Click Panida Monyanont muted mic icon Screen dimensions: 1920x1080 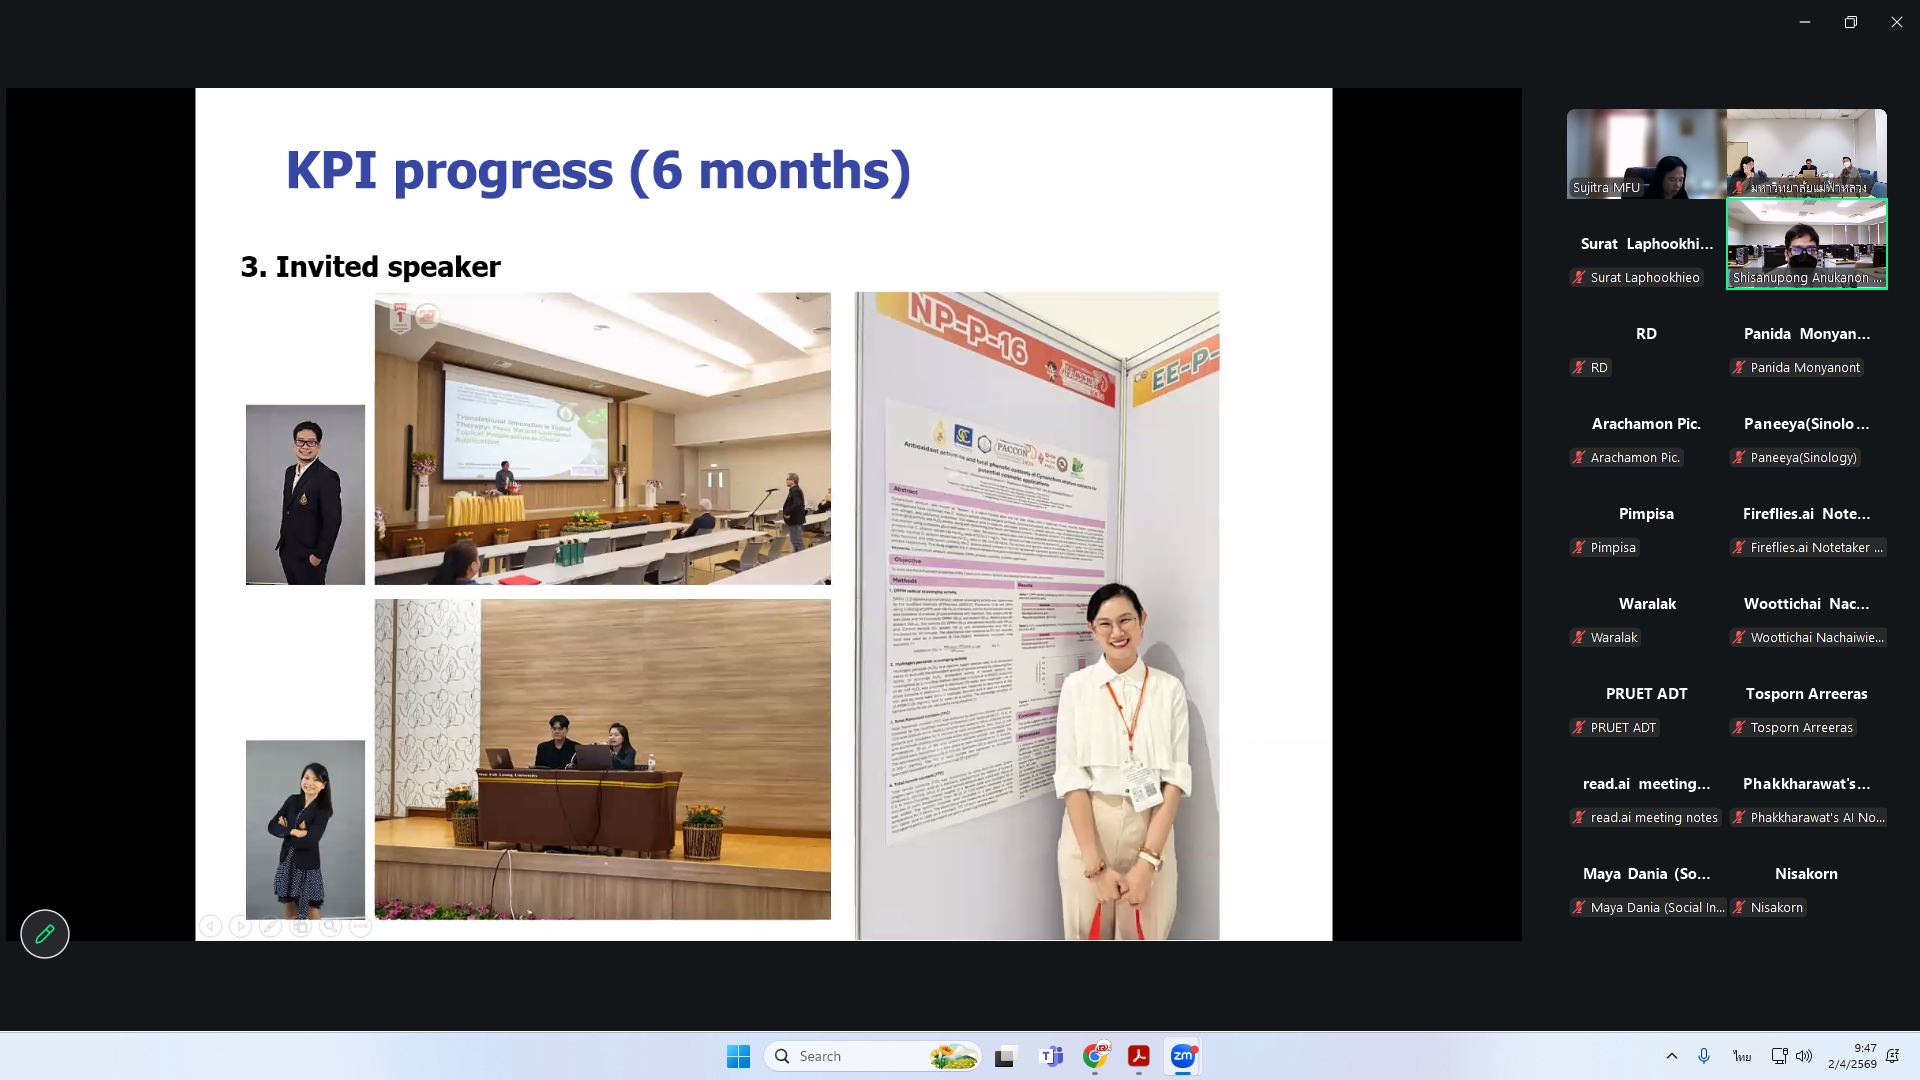1739,368
